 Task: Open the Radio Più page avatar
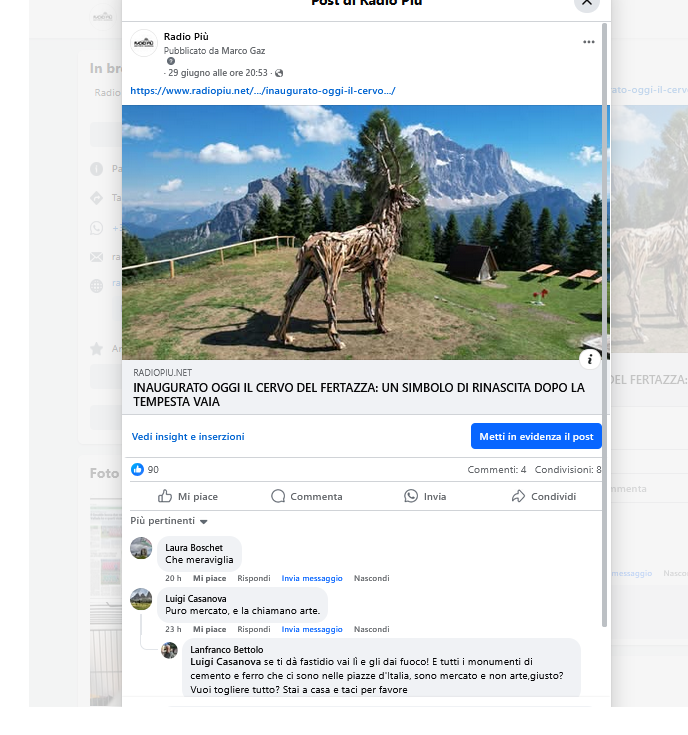pyautogui.click(x=144, y=43)
